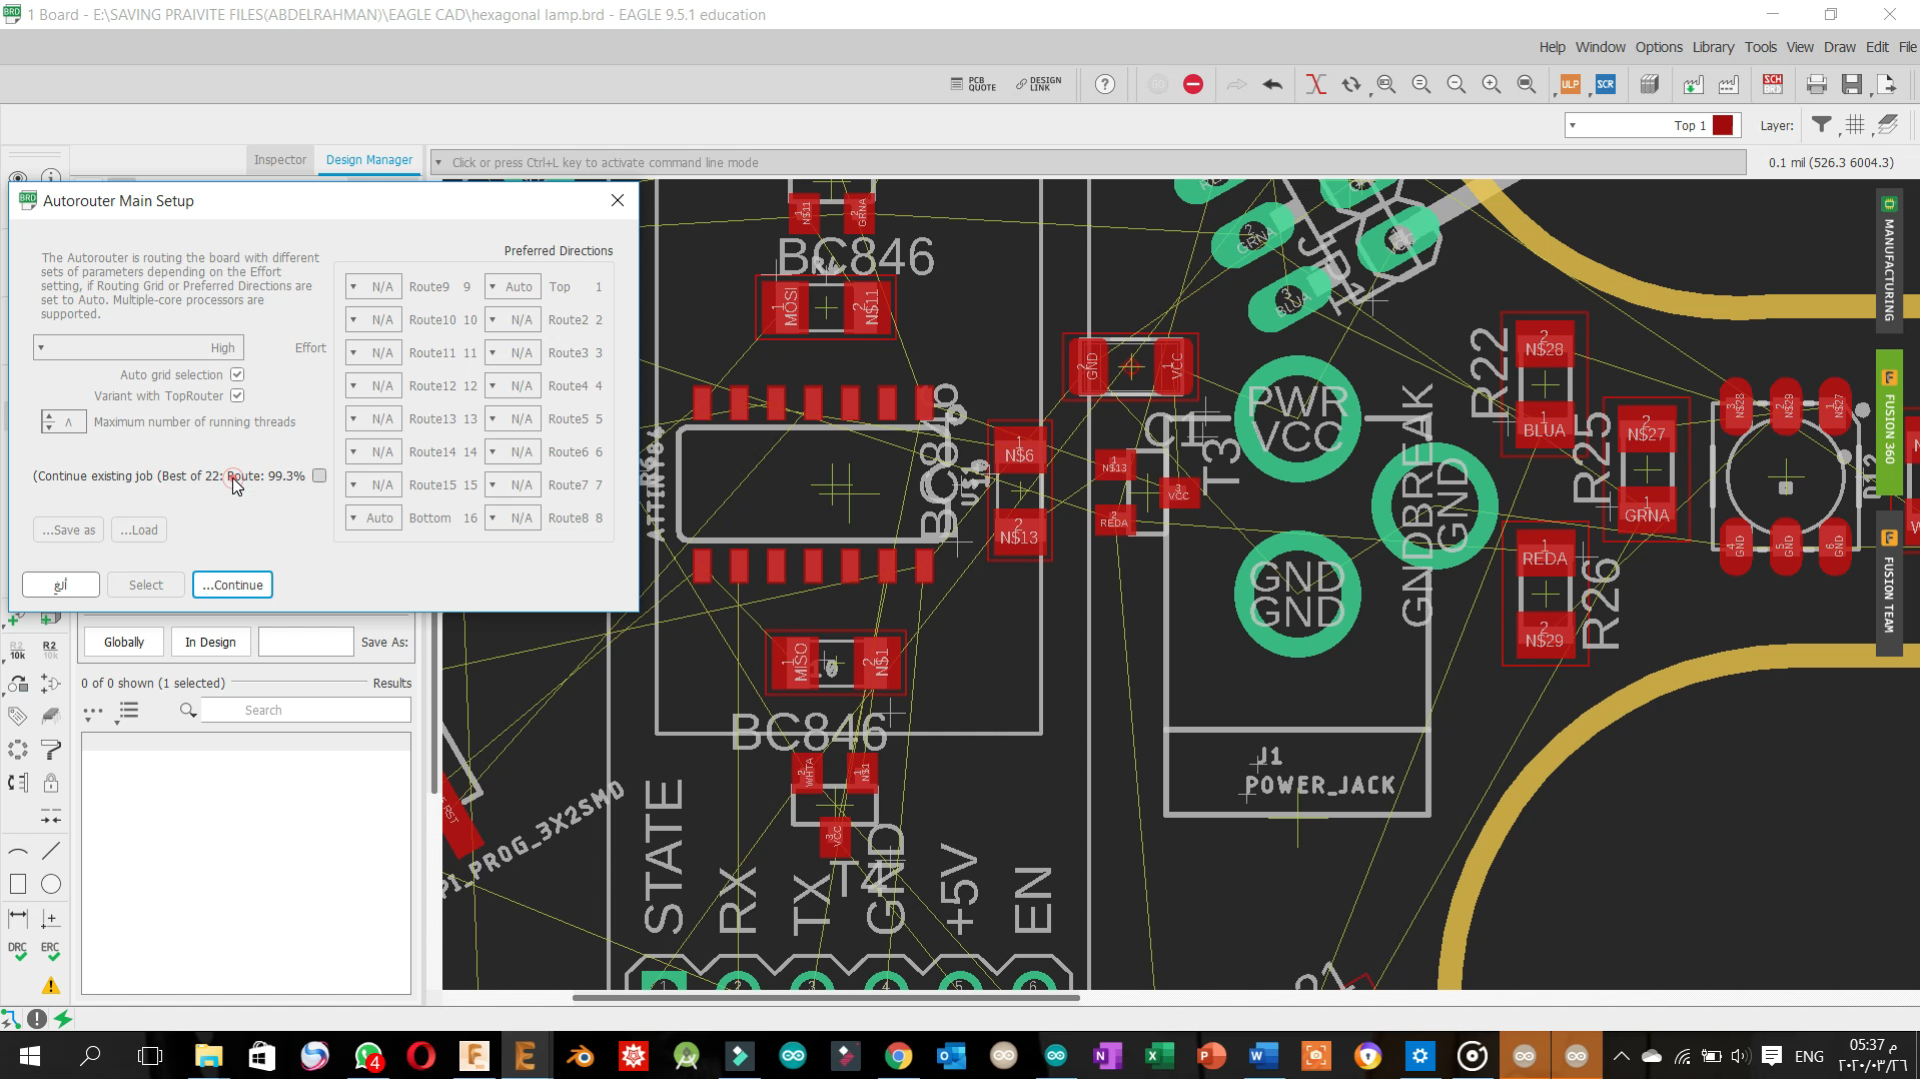Select the Line draw tool
Screen dimensions: 1920x1080
click(51, 851)
